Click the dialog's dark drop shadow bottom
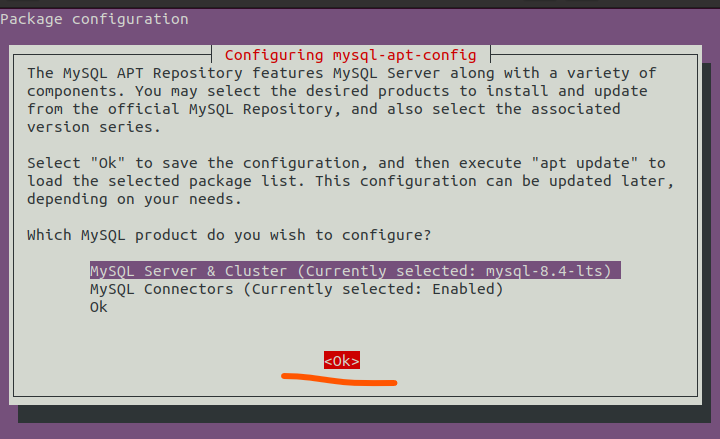Viewport: 720px width, 439px height. (364, 414)
